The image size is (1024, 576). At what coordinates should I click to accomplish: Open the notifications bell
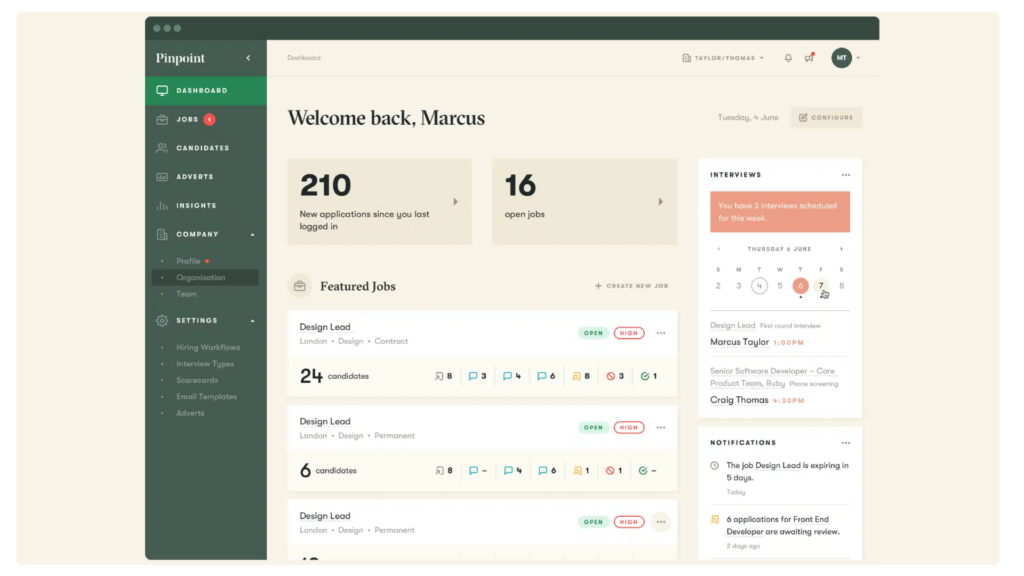(x=788, y=58)
